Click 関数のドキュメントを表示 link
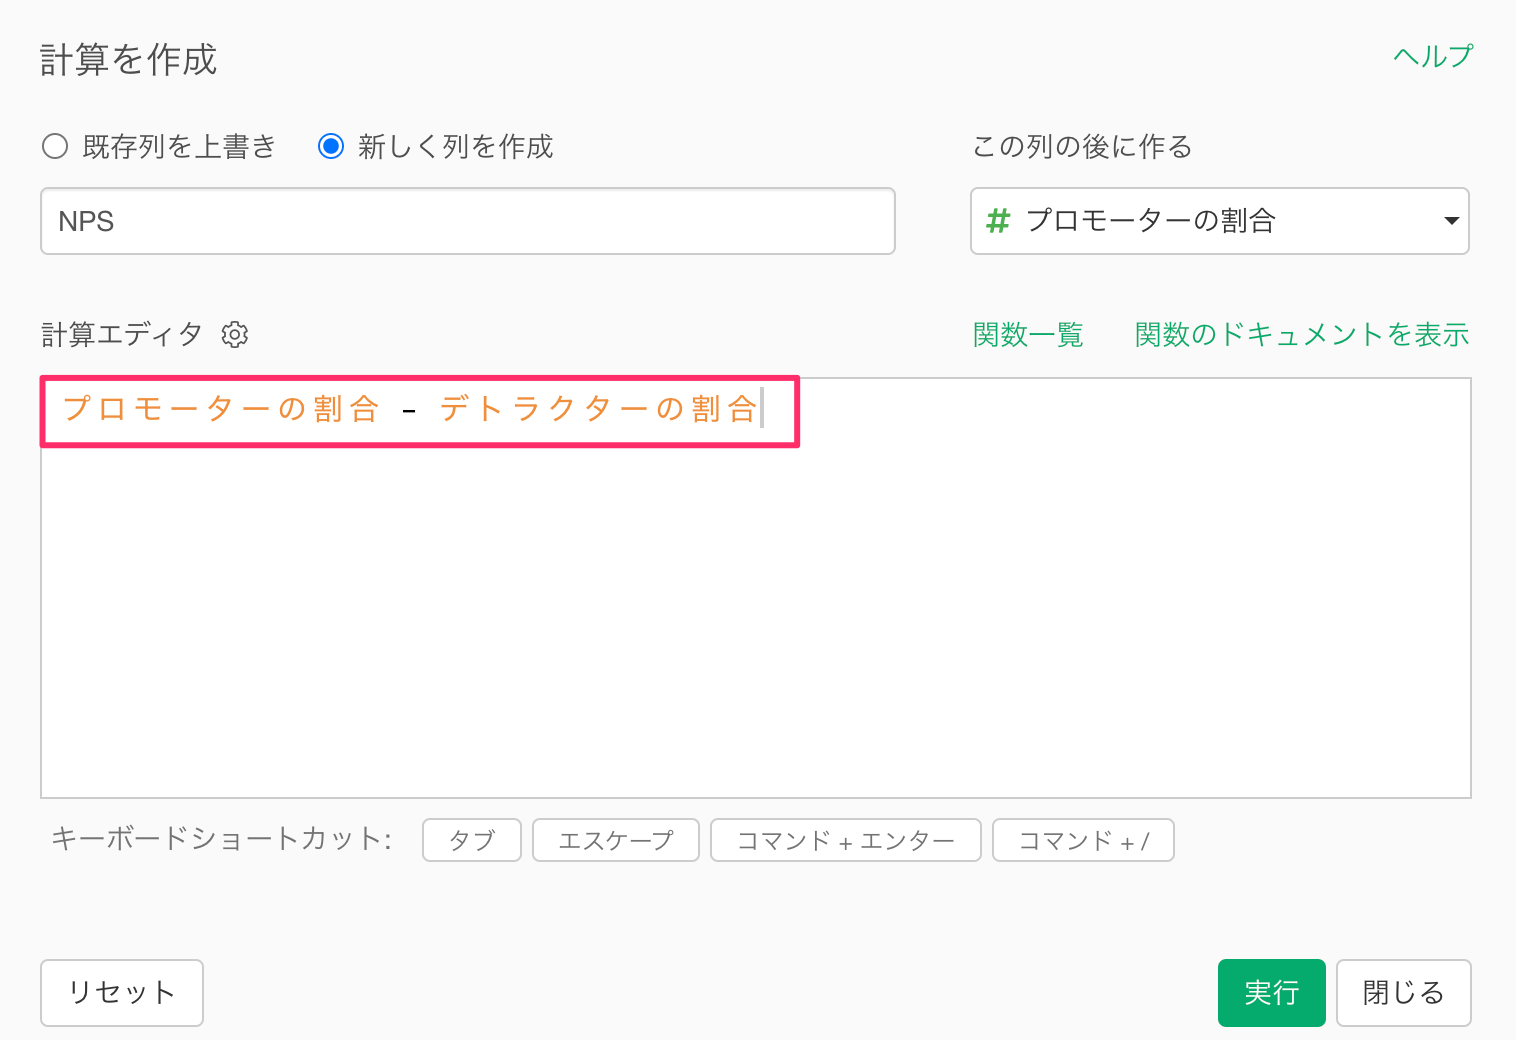The image size is (1516, 1040). (1302, 334)
